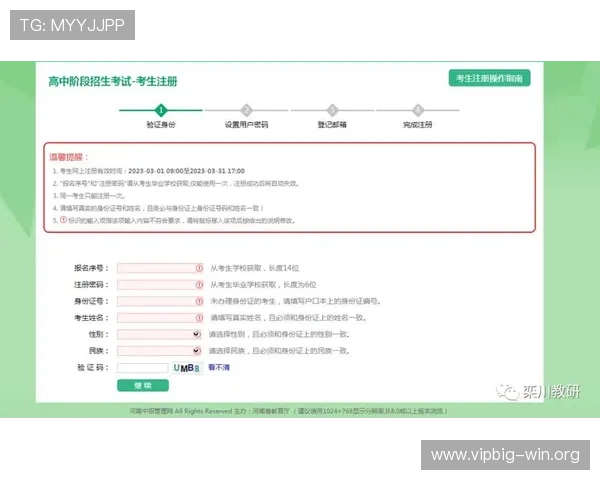Click the step label 设置用户密码
This screenshot has height=480, width=600.
[x=246, y=124]
